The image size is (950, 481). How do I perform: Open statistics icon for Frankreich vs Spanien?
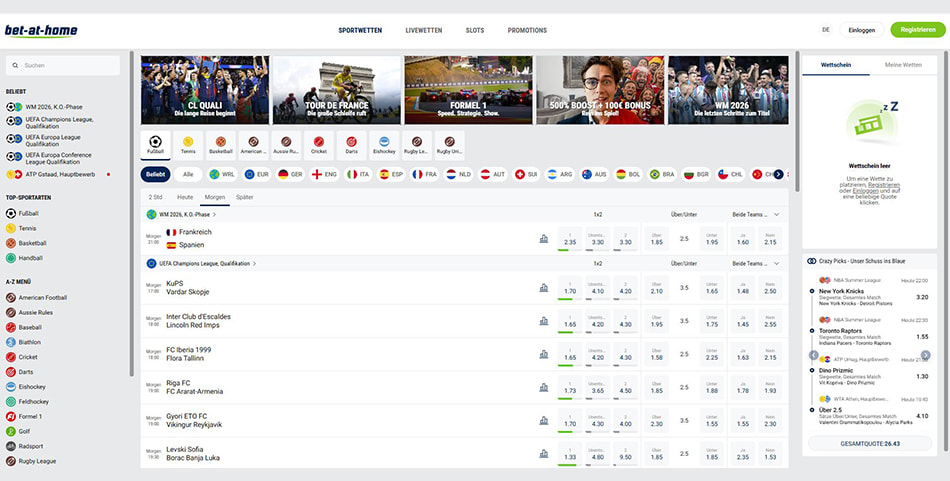[543, 239]
